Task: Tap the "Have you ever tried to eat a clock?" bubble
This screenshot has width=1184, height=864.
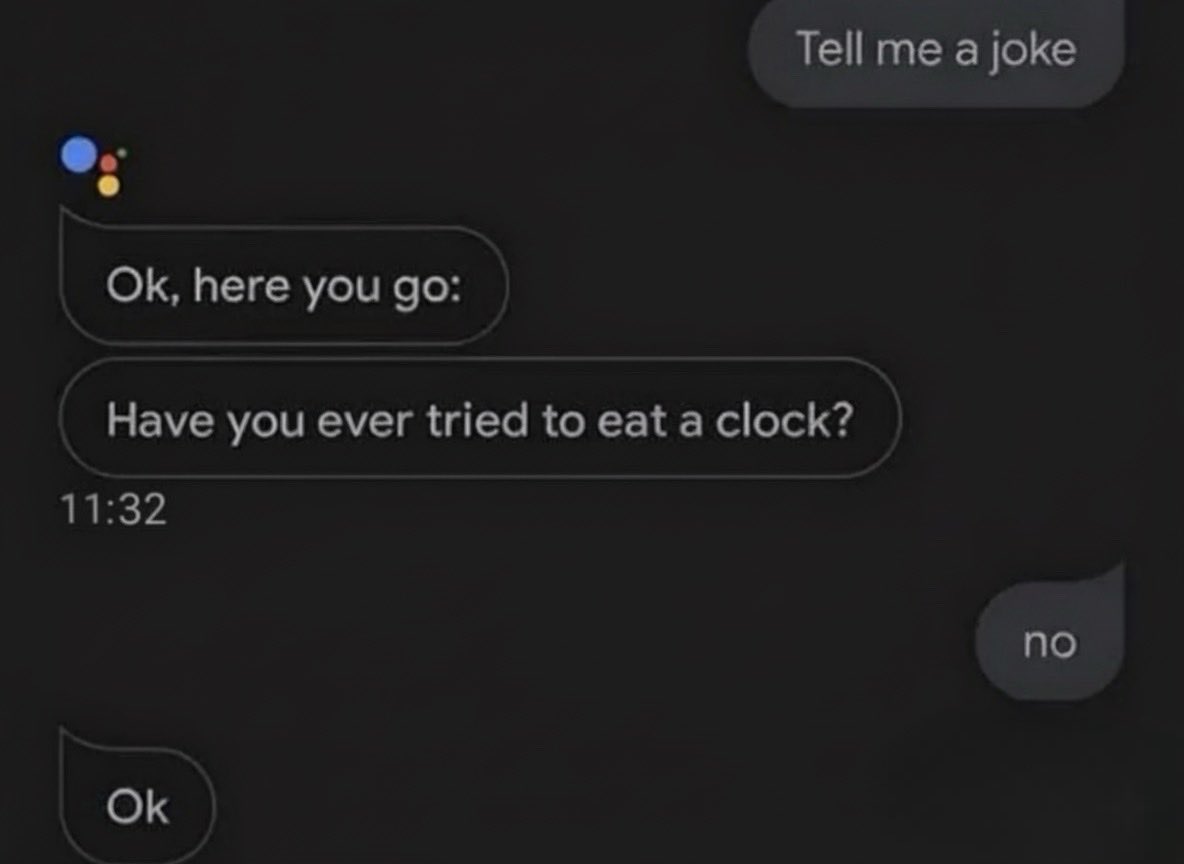Action: [x=480, y=421]
